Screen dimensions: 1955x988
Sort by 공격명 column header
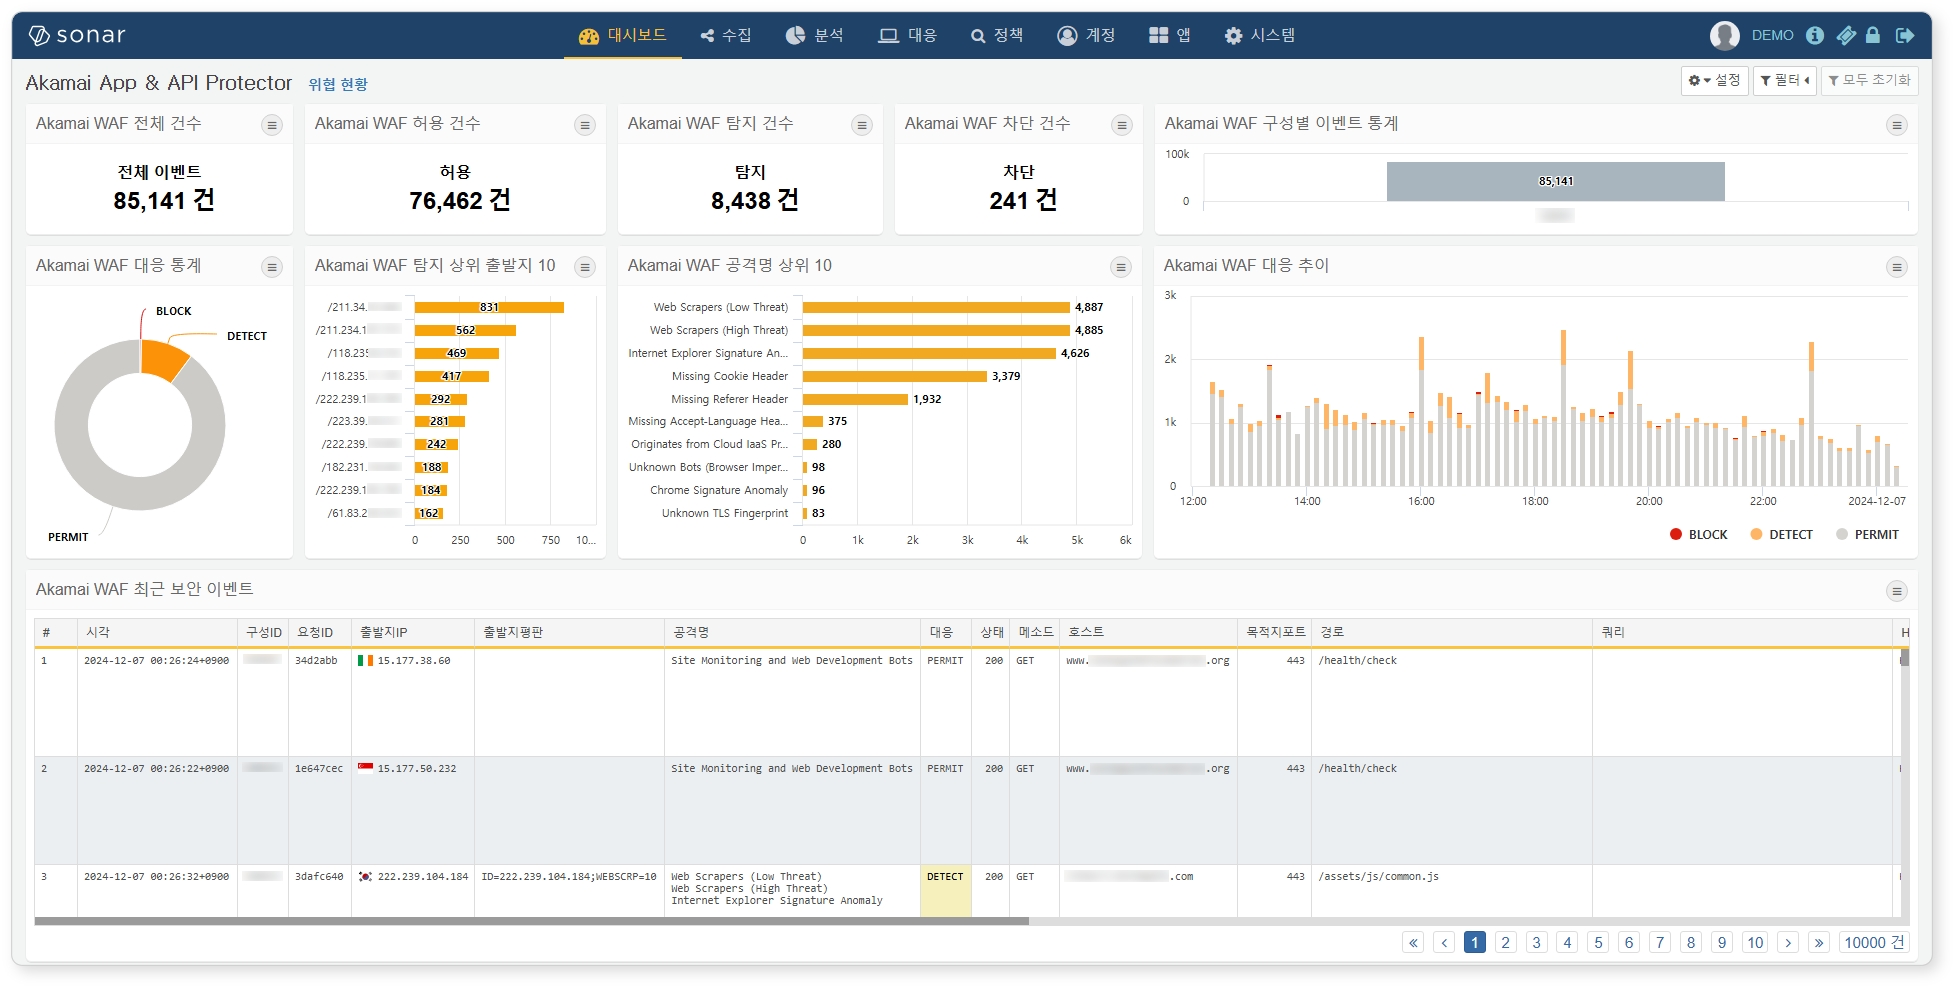pyautogui.click(x=792, y=633)
